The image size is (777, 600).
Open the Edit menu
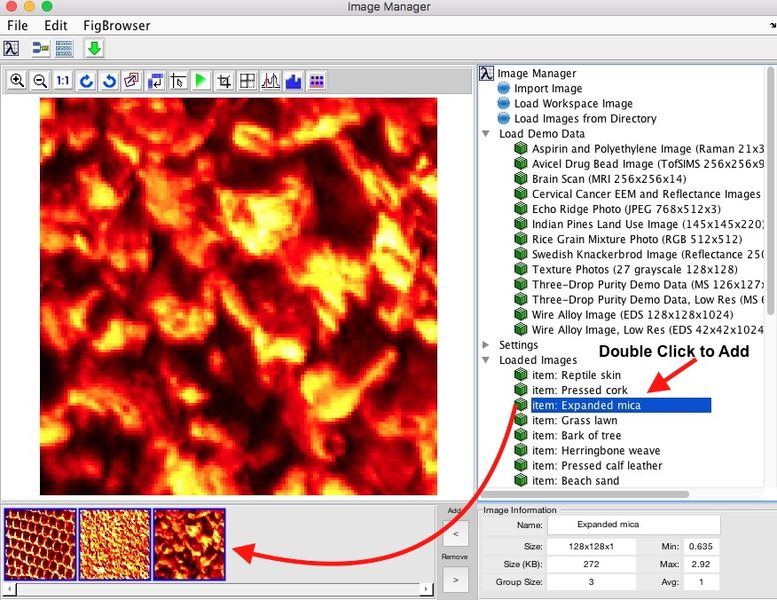coord(55,24)
